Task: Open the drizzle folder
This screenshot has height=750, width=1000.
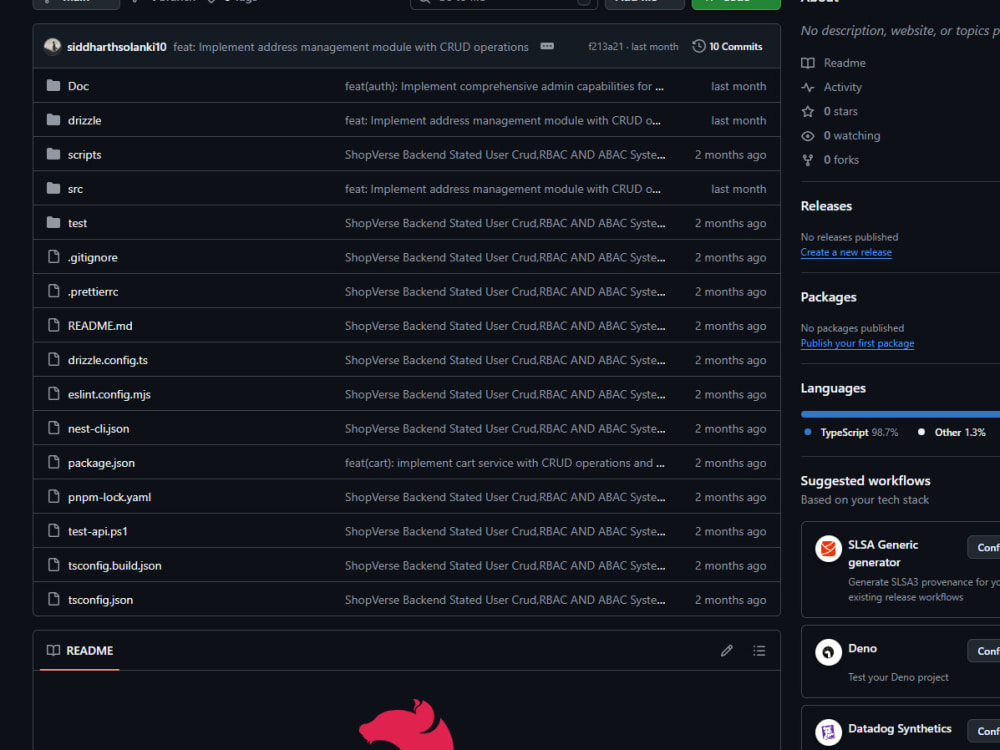Action: 84,121
